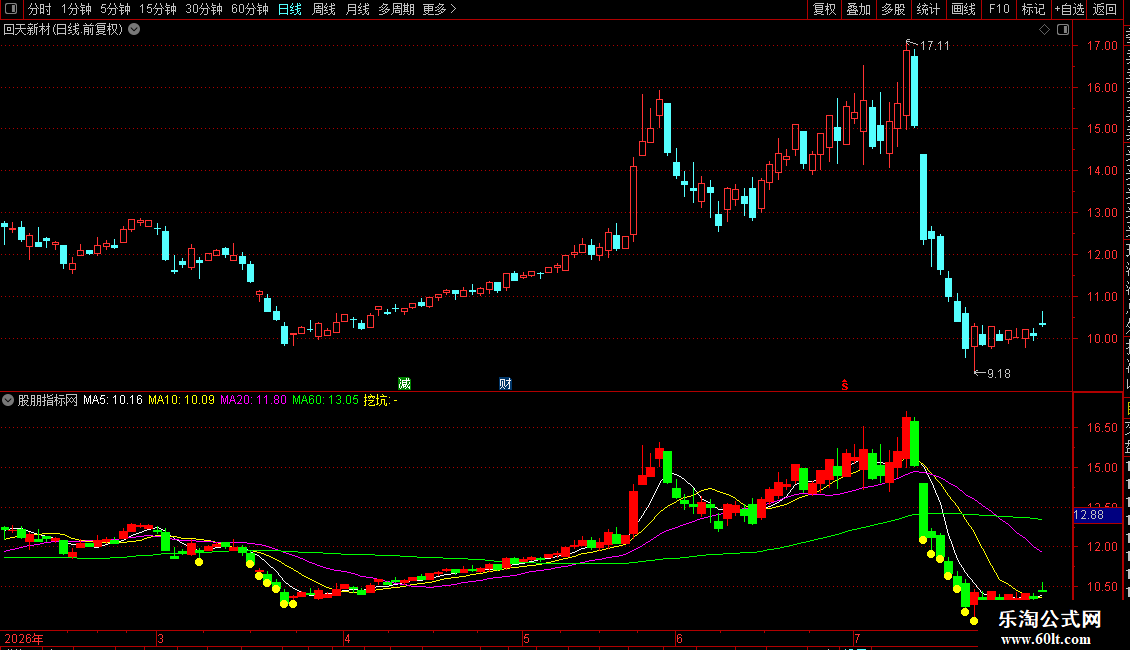Open the stock title dropdown arrow
1130x650 pixels.
coord(134,30)
